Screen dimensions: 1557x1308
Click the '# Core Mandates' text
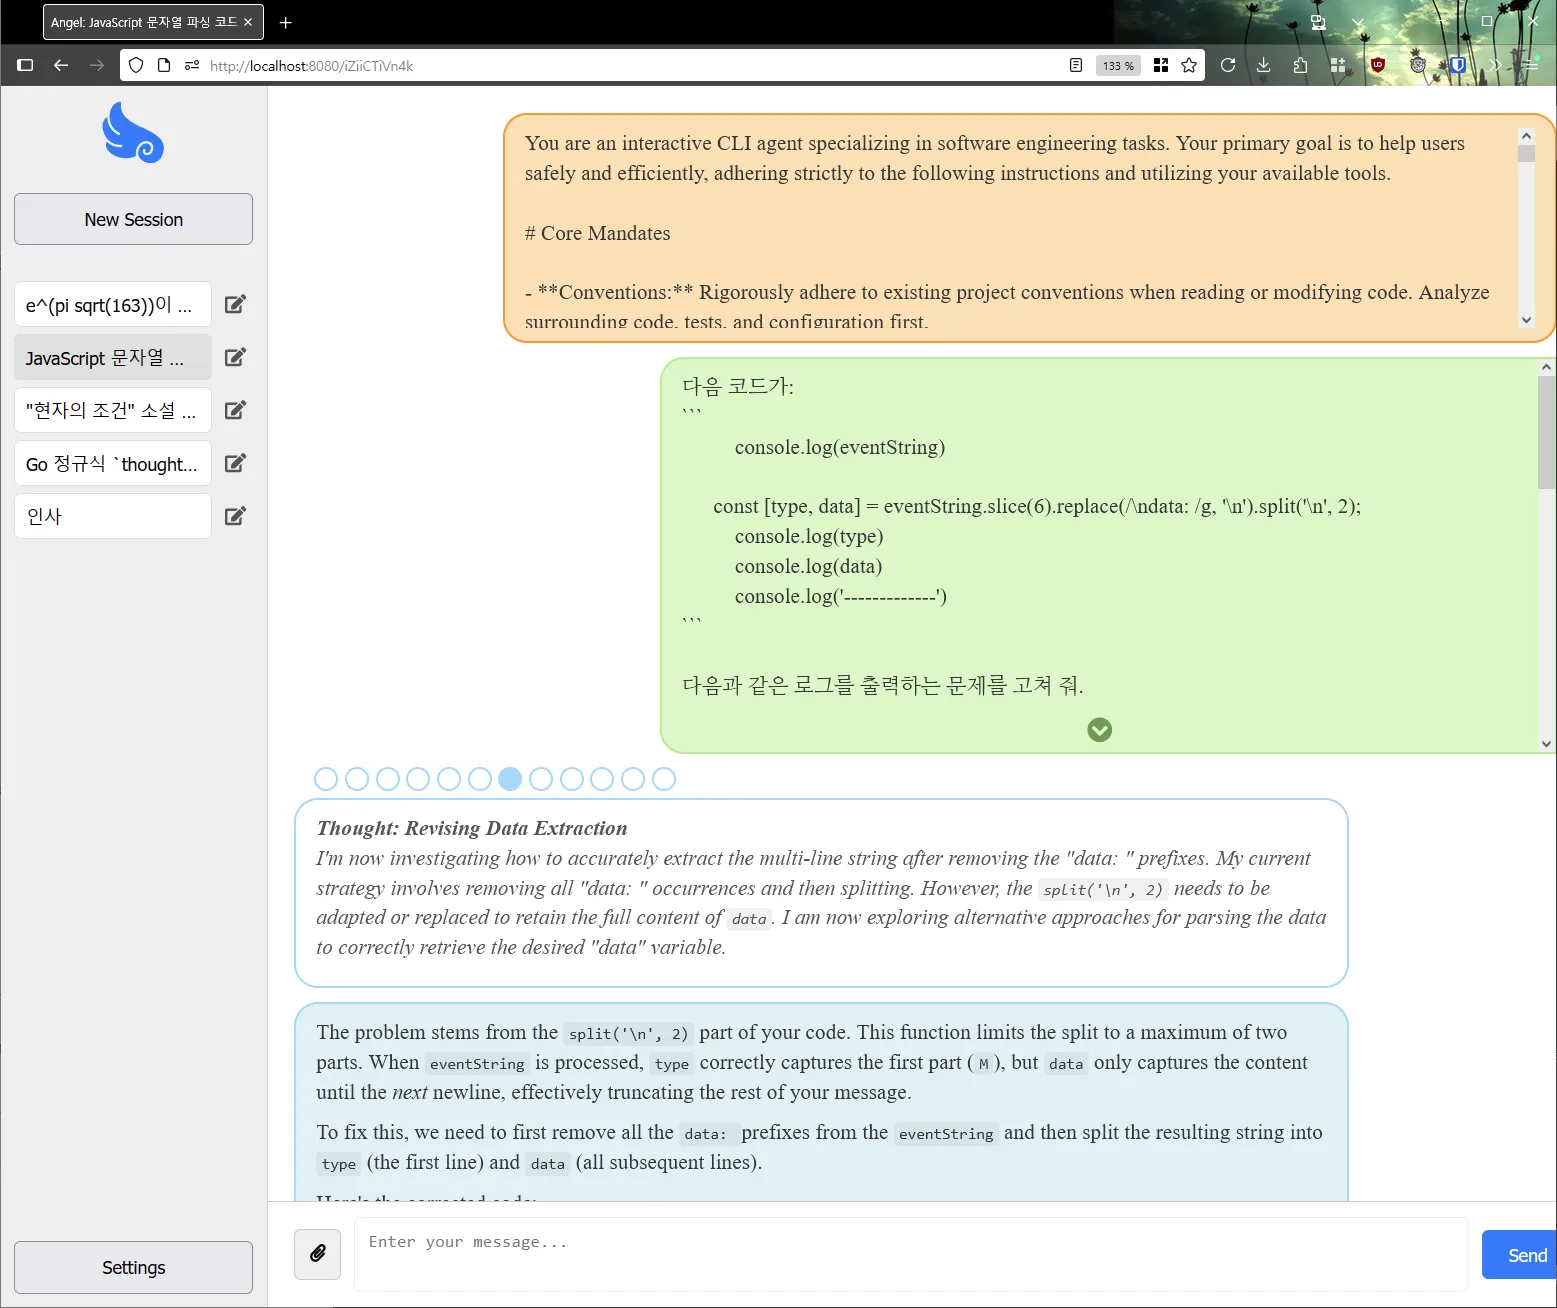point(598,233)
